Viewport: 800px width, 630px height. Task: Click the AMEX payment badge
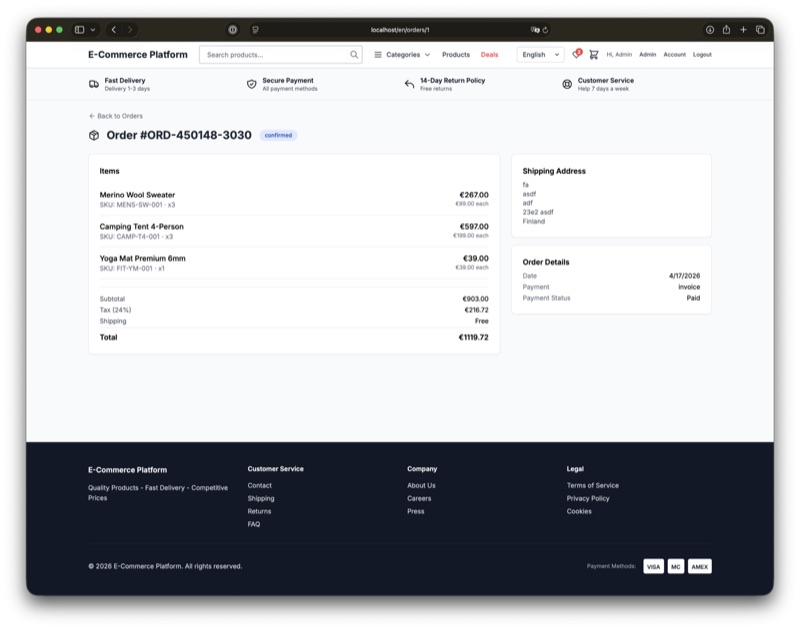(699, 566)
